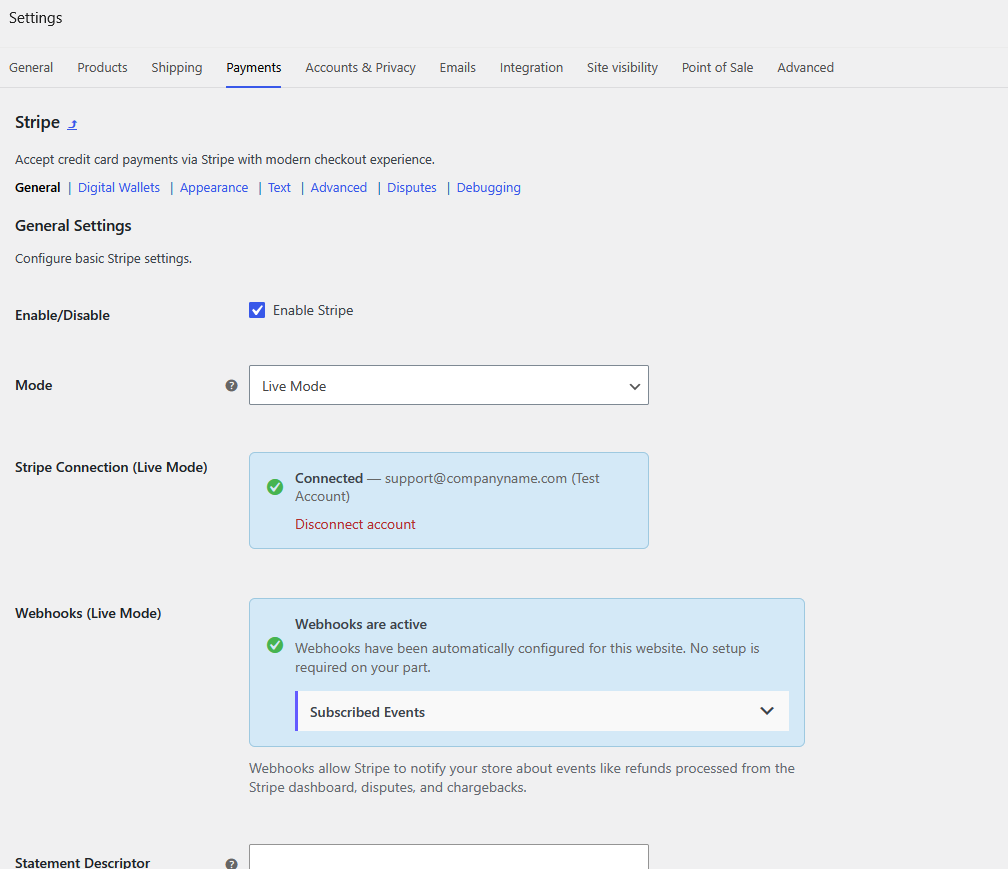Open the Advanced settings tab
The width and height of the screenshot is (1008, 869).
(x=806, y=67)
